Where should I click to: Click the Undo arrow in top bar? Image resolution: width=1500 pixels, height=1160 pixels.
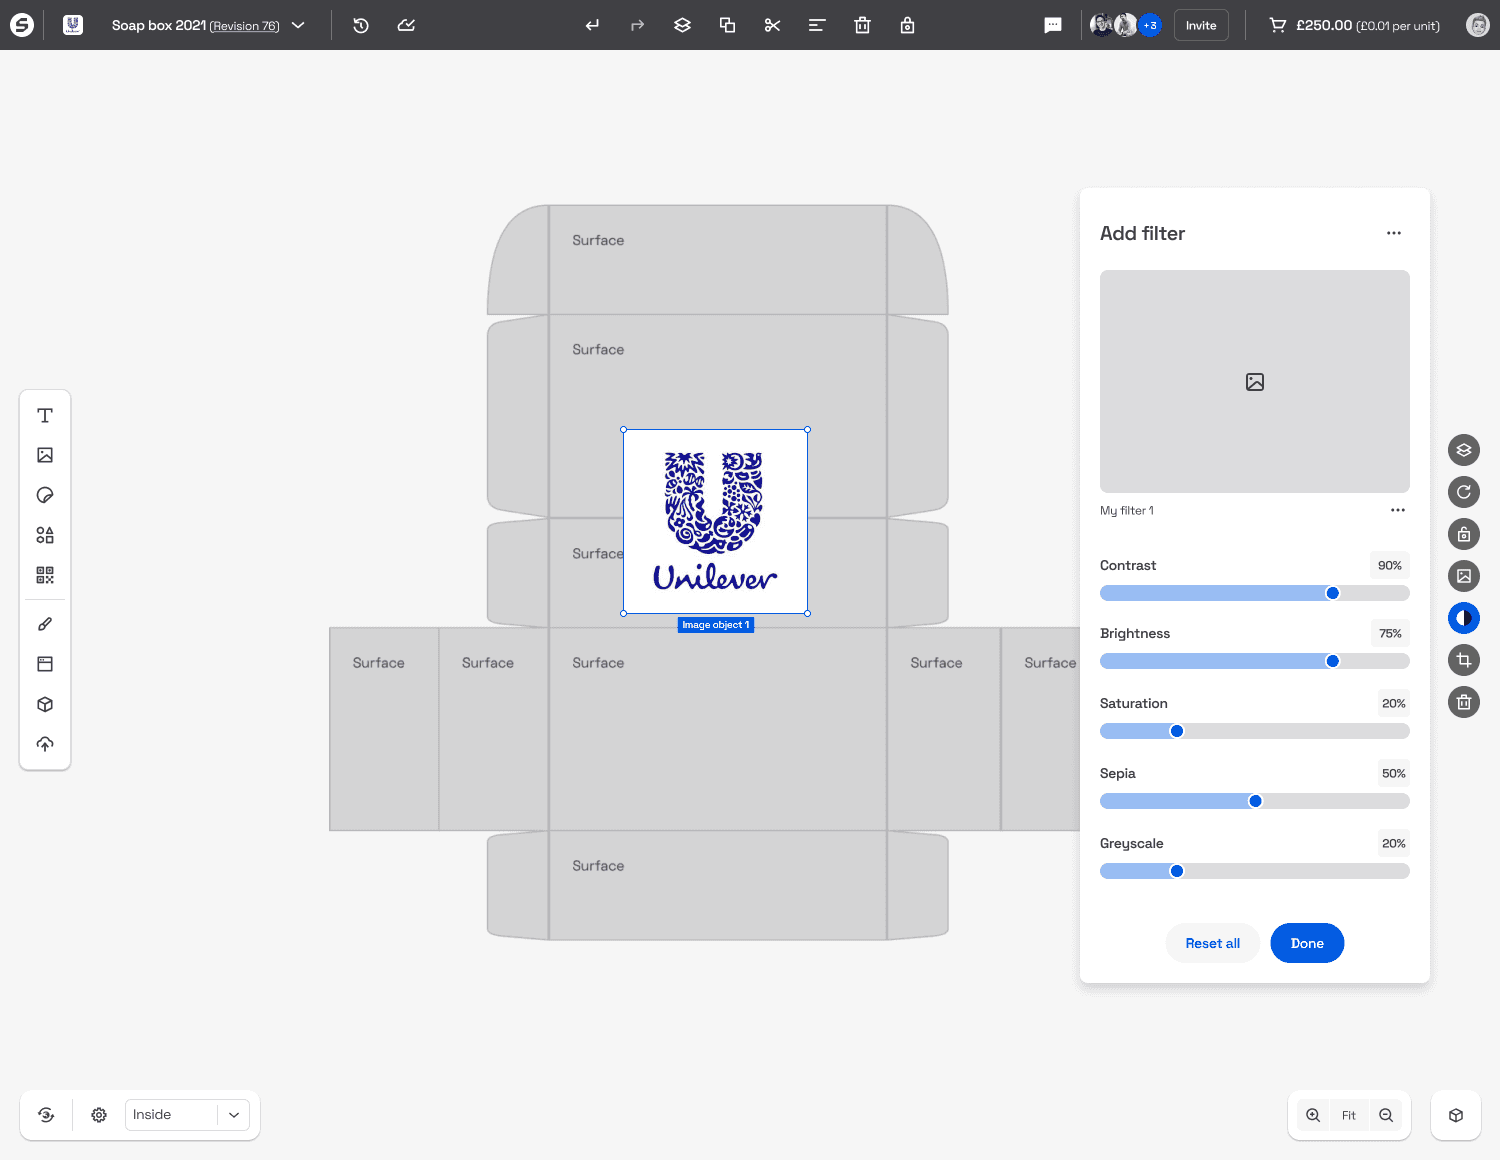[x=592, y=25]
